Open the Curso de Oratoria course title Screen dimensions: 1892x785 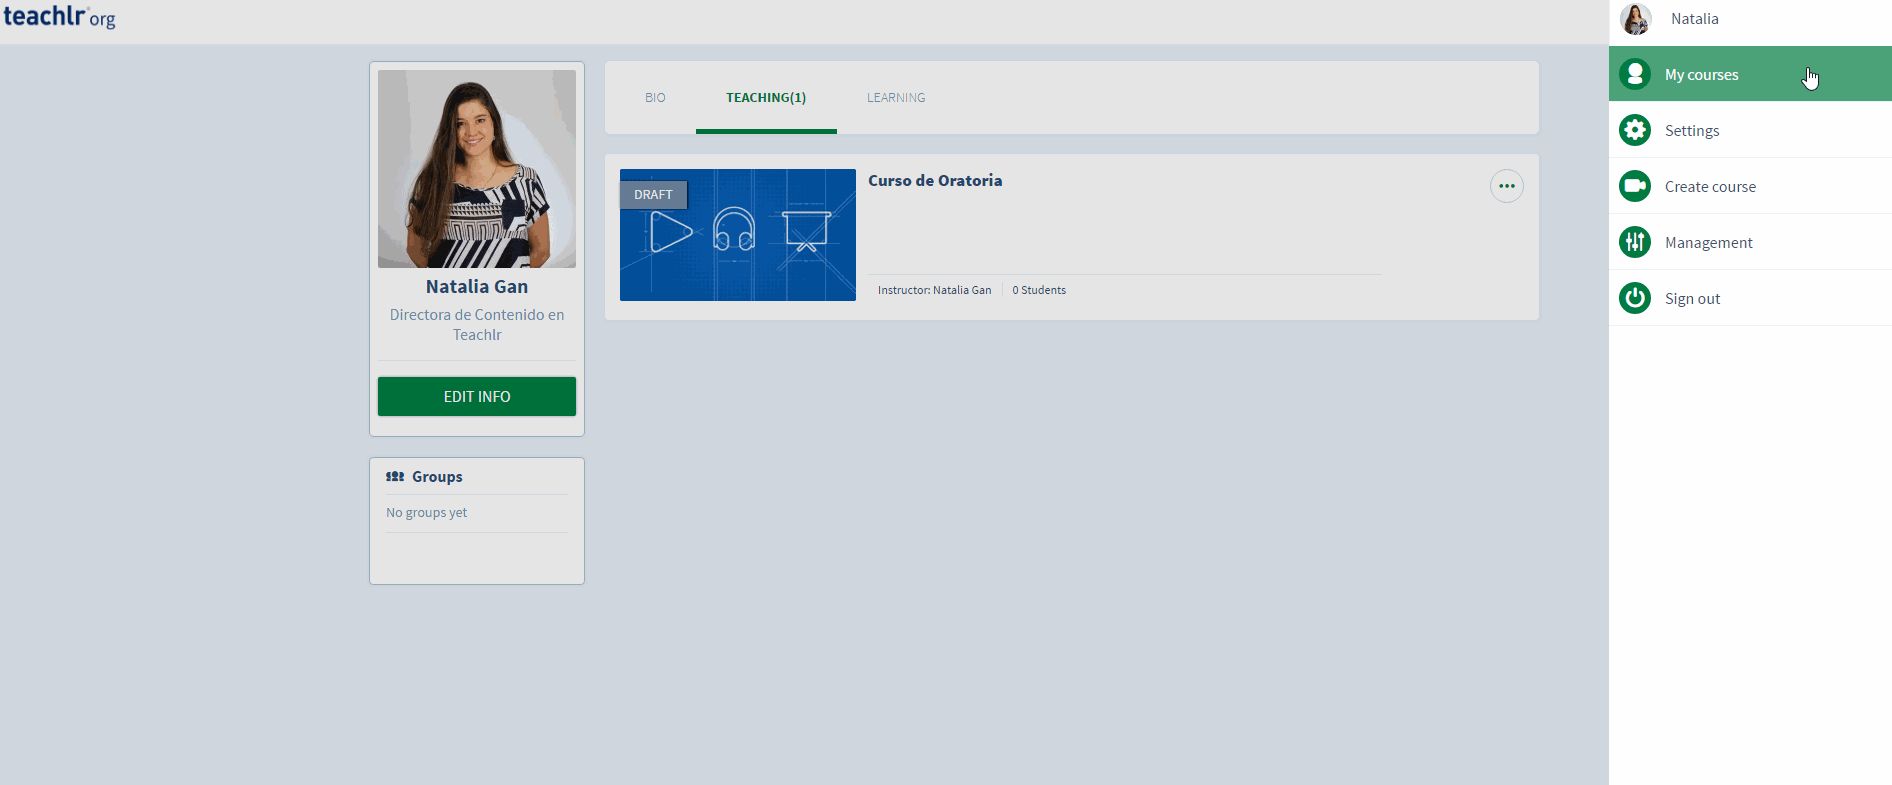point(935,181)
